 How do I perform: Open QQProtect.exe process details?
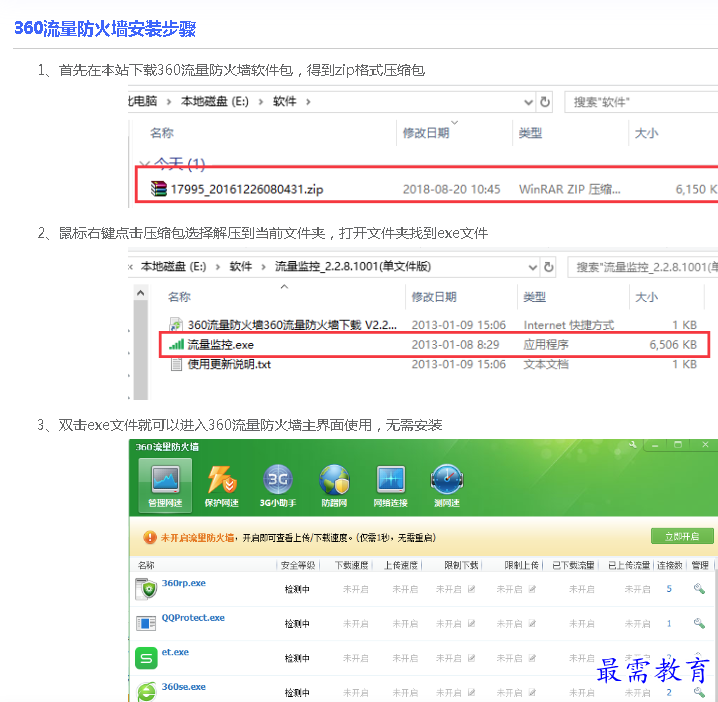tap(193, 618)
